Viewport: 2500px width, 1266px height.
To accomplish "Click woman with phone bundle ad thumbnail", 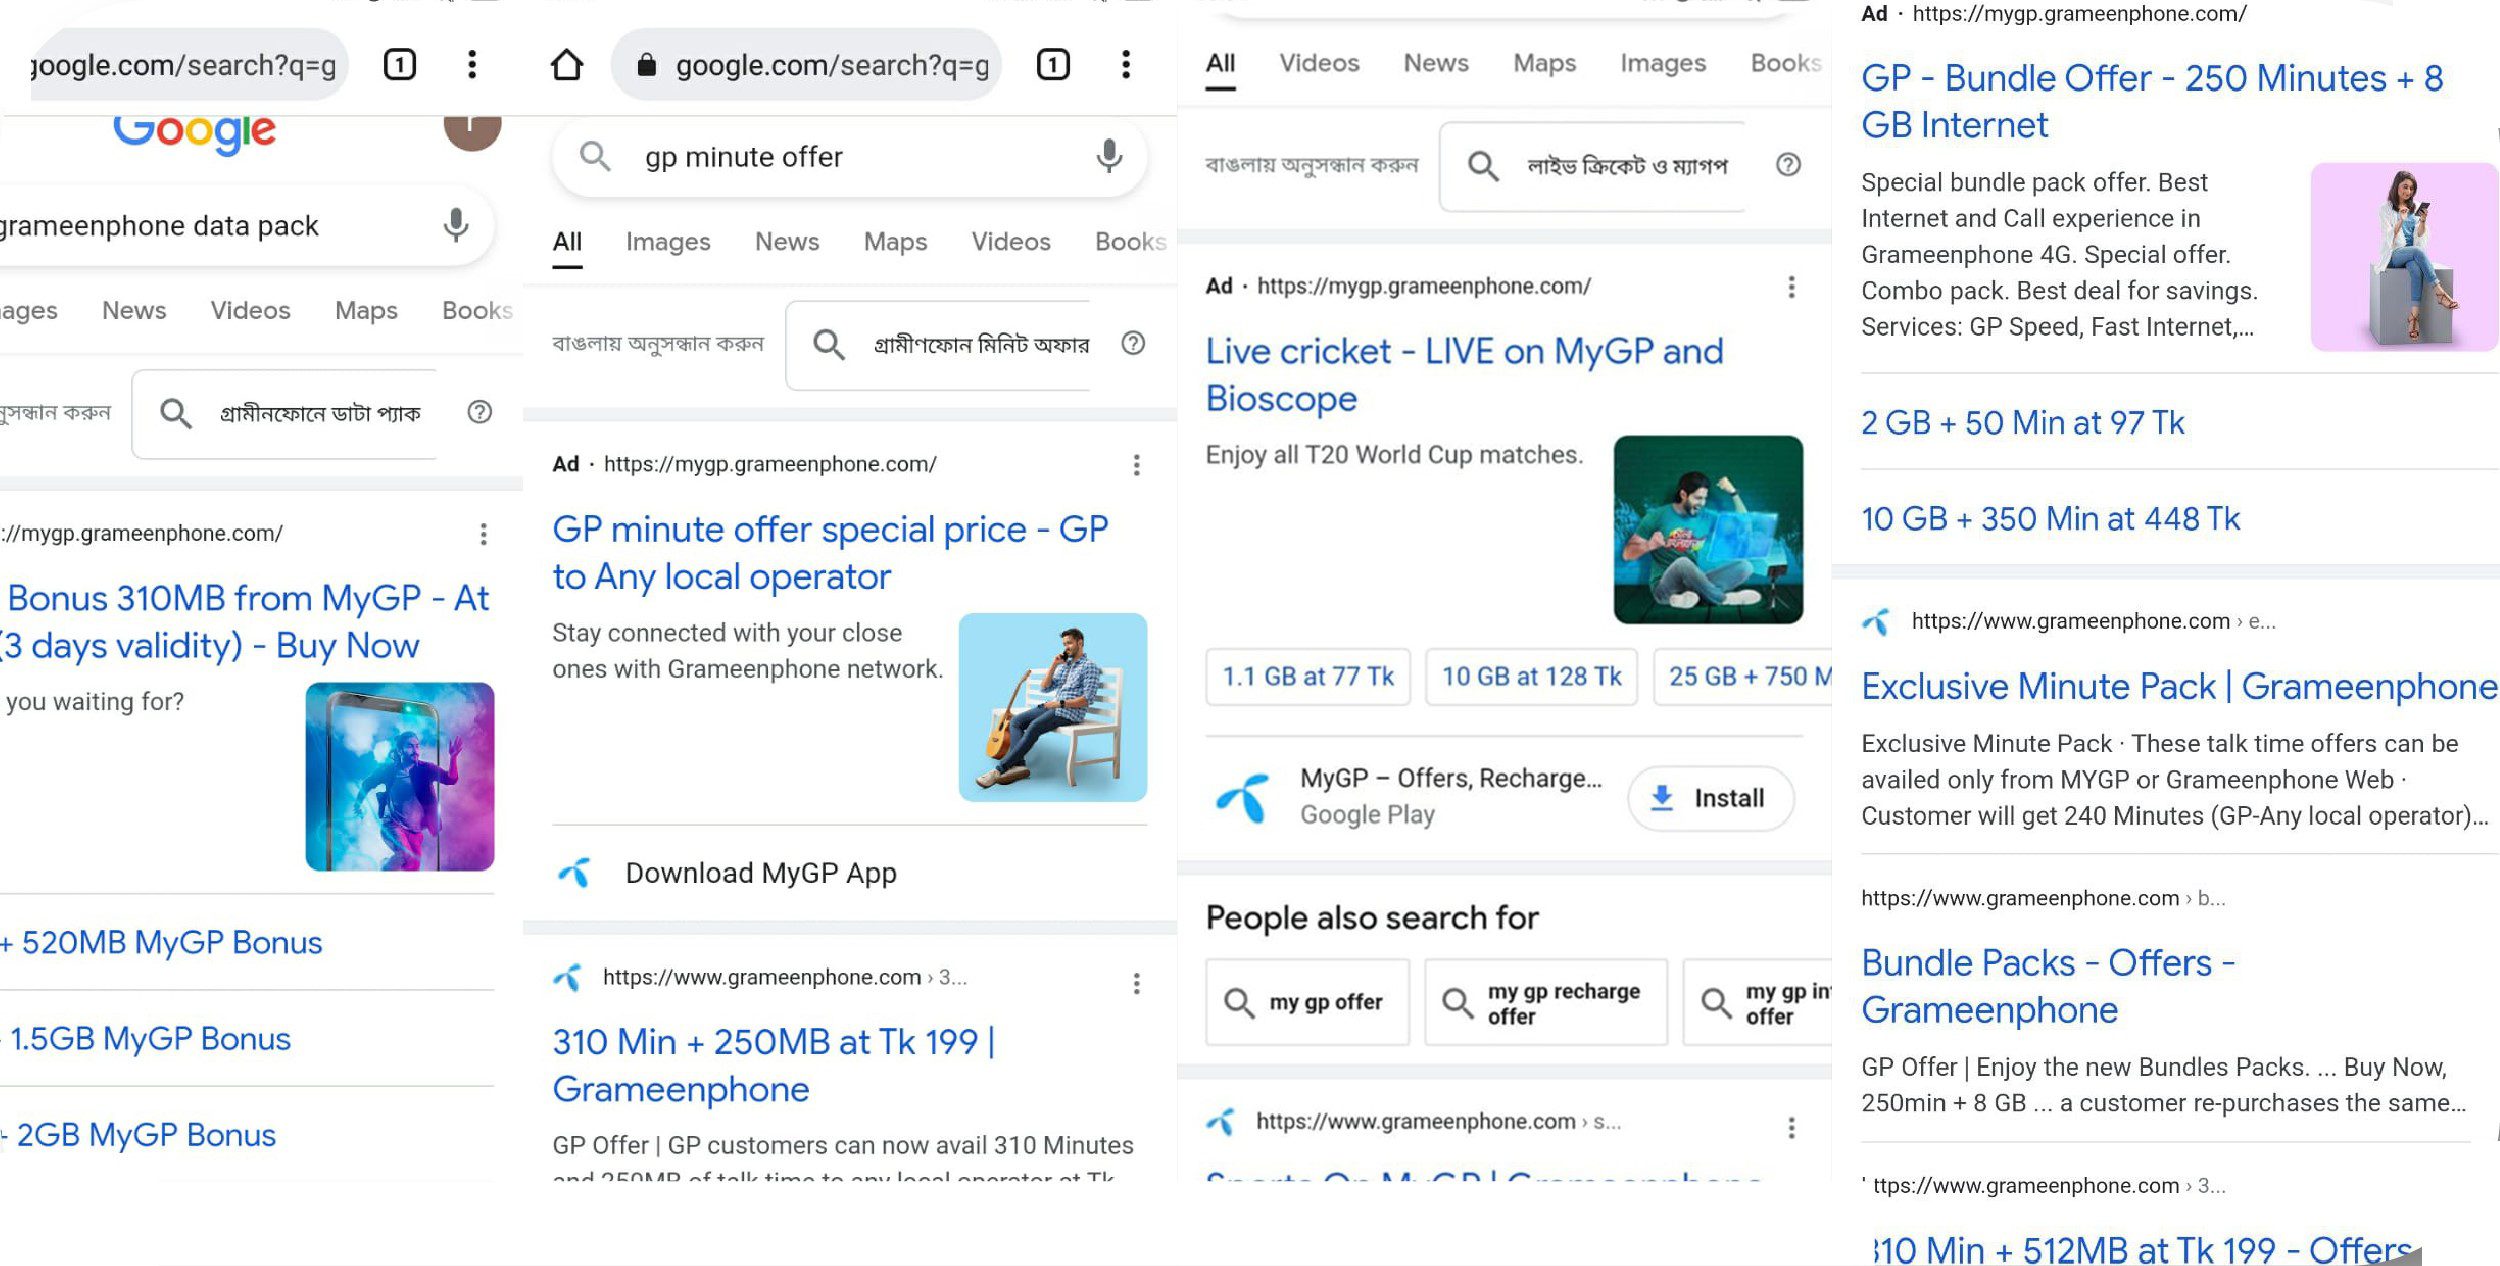I will [2404, 257].
